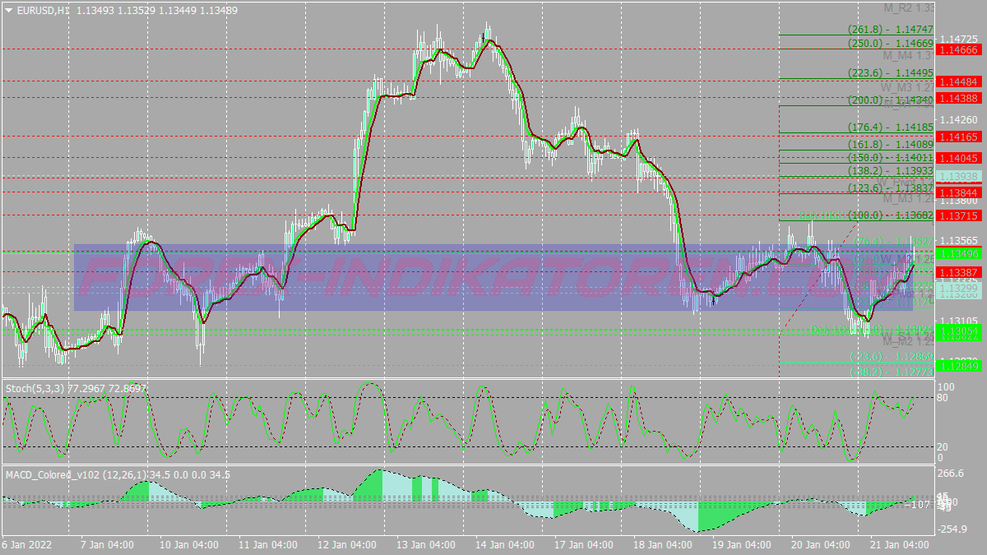This screenshot has width=987, height=555.
Task: Click the 10 Jan 04:00 time label
Action: tap(189, 544)
